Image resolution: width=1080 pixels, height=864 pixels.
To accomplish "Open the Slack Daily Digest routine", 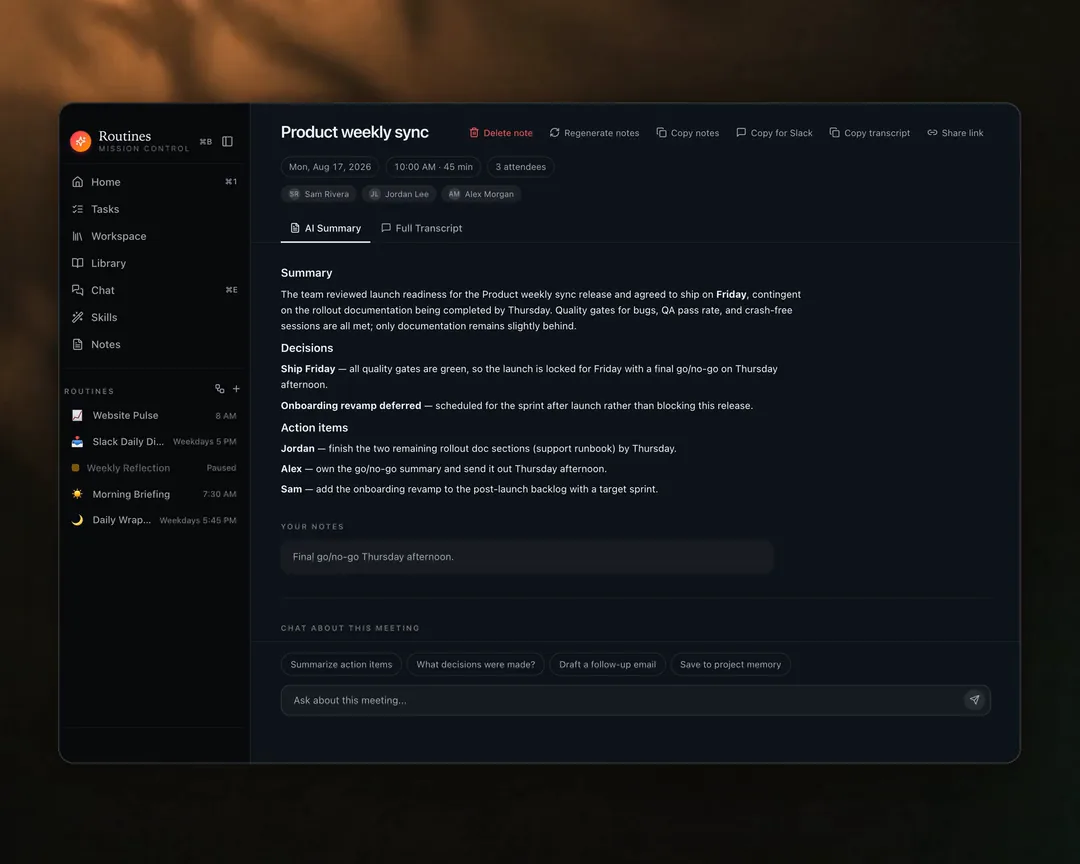I will 154,442.
